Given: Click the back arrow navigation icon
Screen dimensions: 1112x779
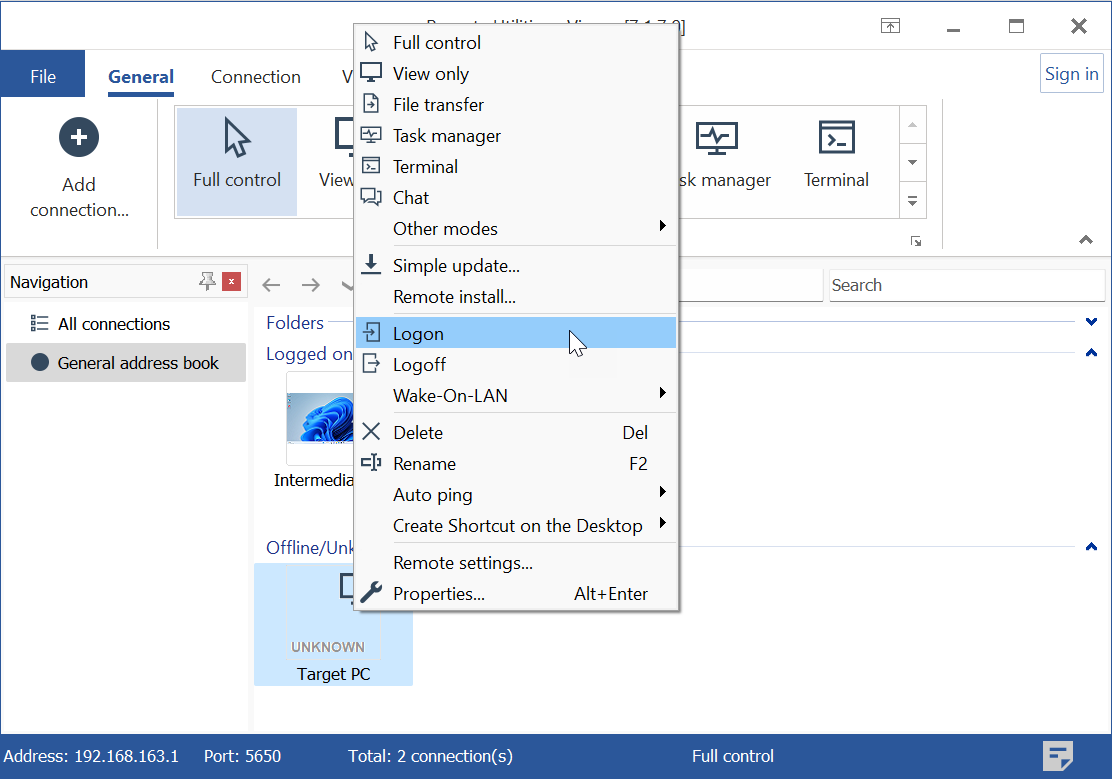Looking at the screenshot, I should (x=271, y=285).
